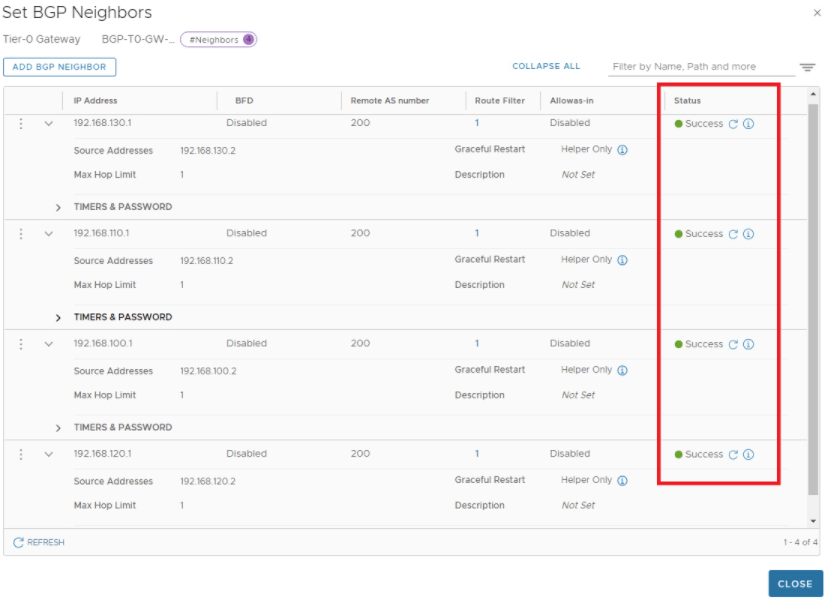This screenshot has height=603, width=829.
Task: Expand Timers & Password for 192.168.100.1
Action: (x=59, y=428)
